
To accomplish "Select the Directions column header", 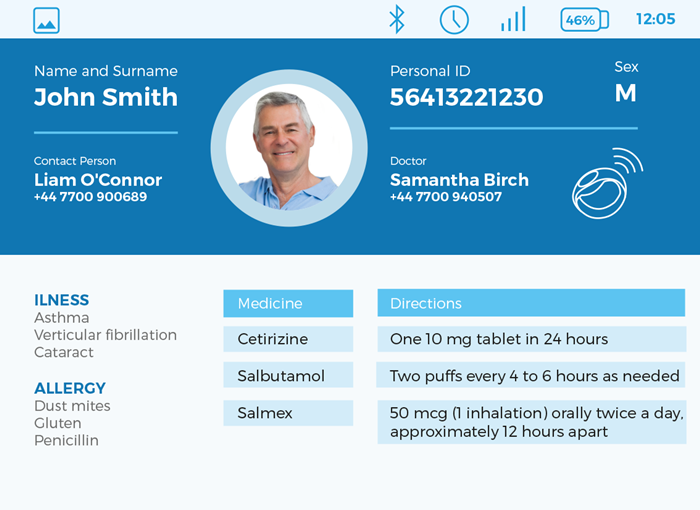I will [x=530, y=303].
